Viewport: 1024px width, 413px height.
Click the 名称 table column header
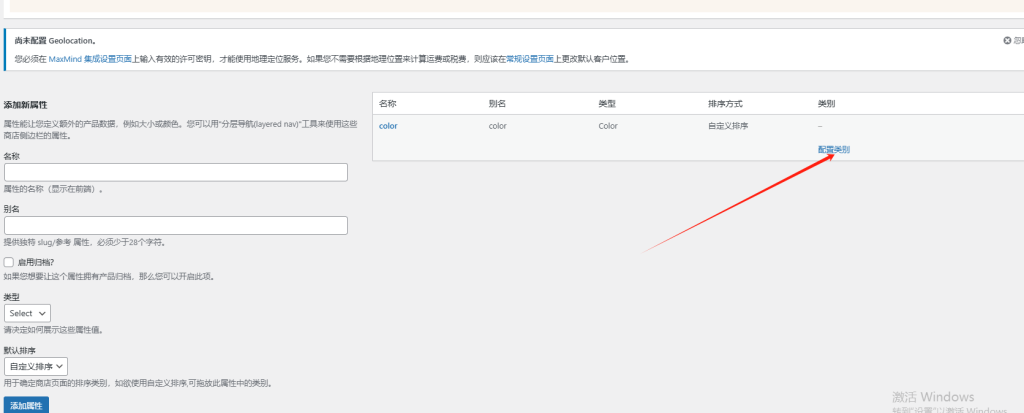click(x=388, y=104)
